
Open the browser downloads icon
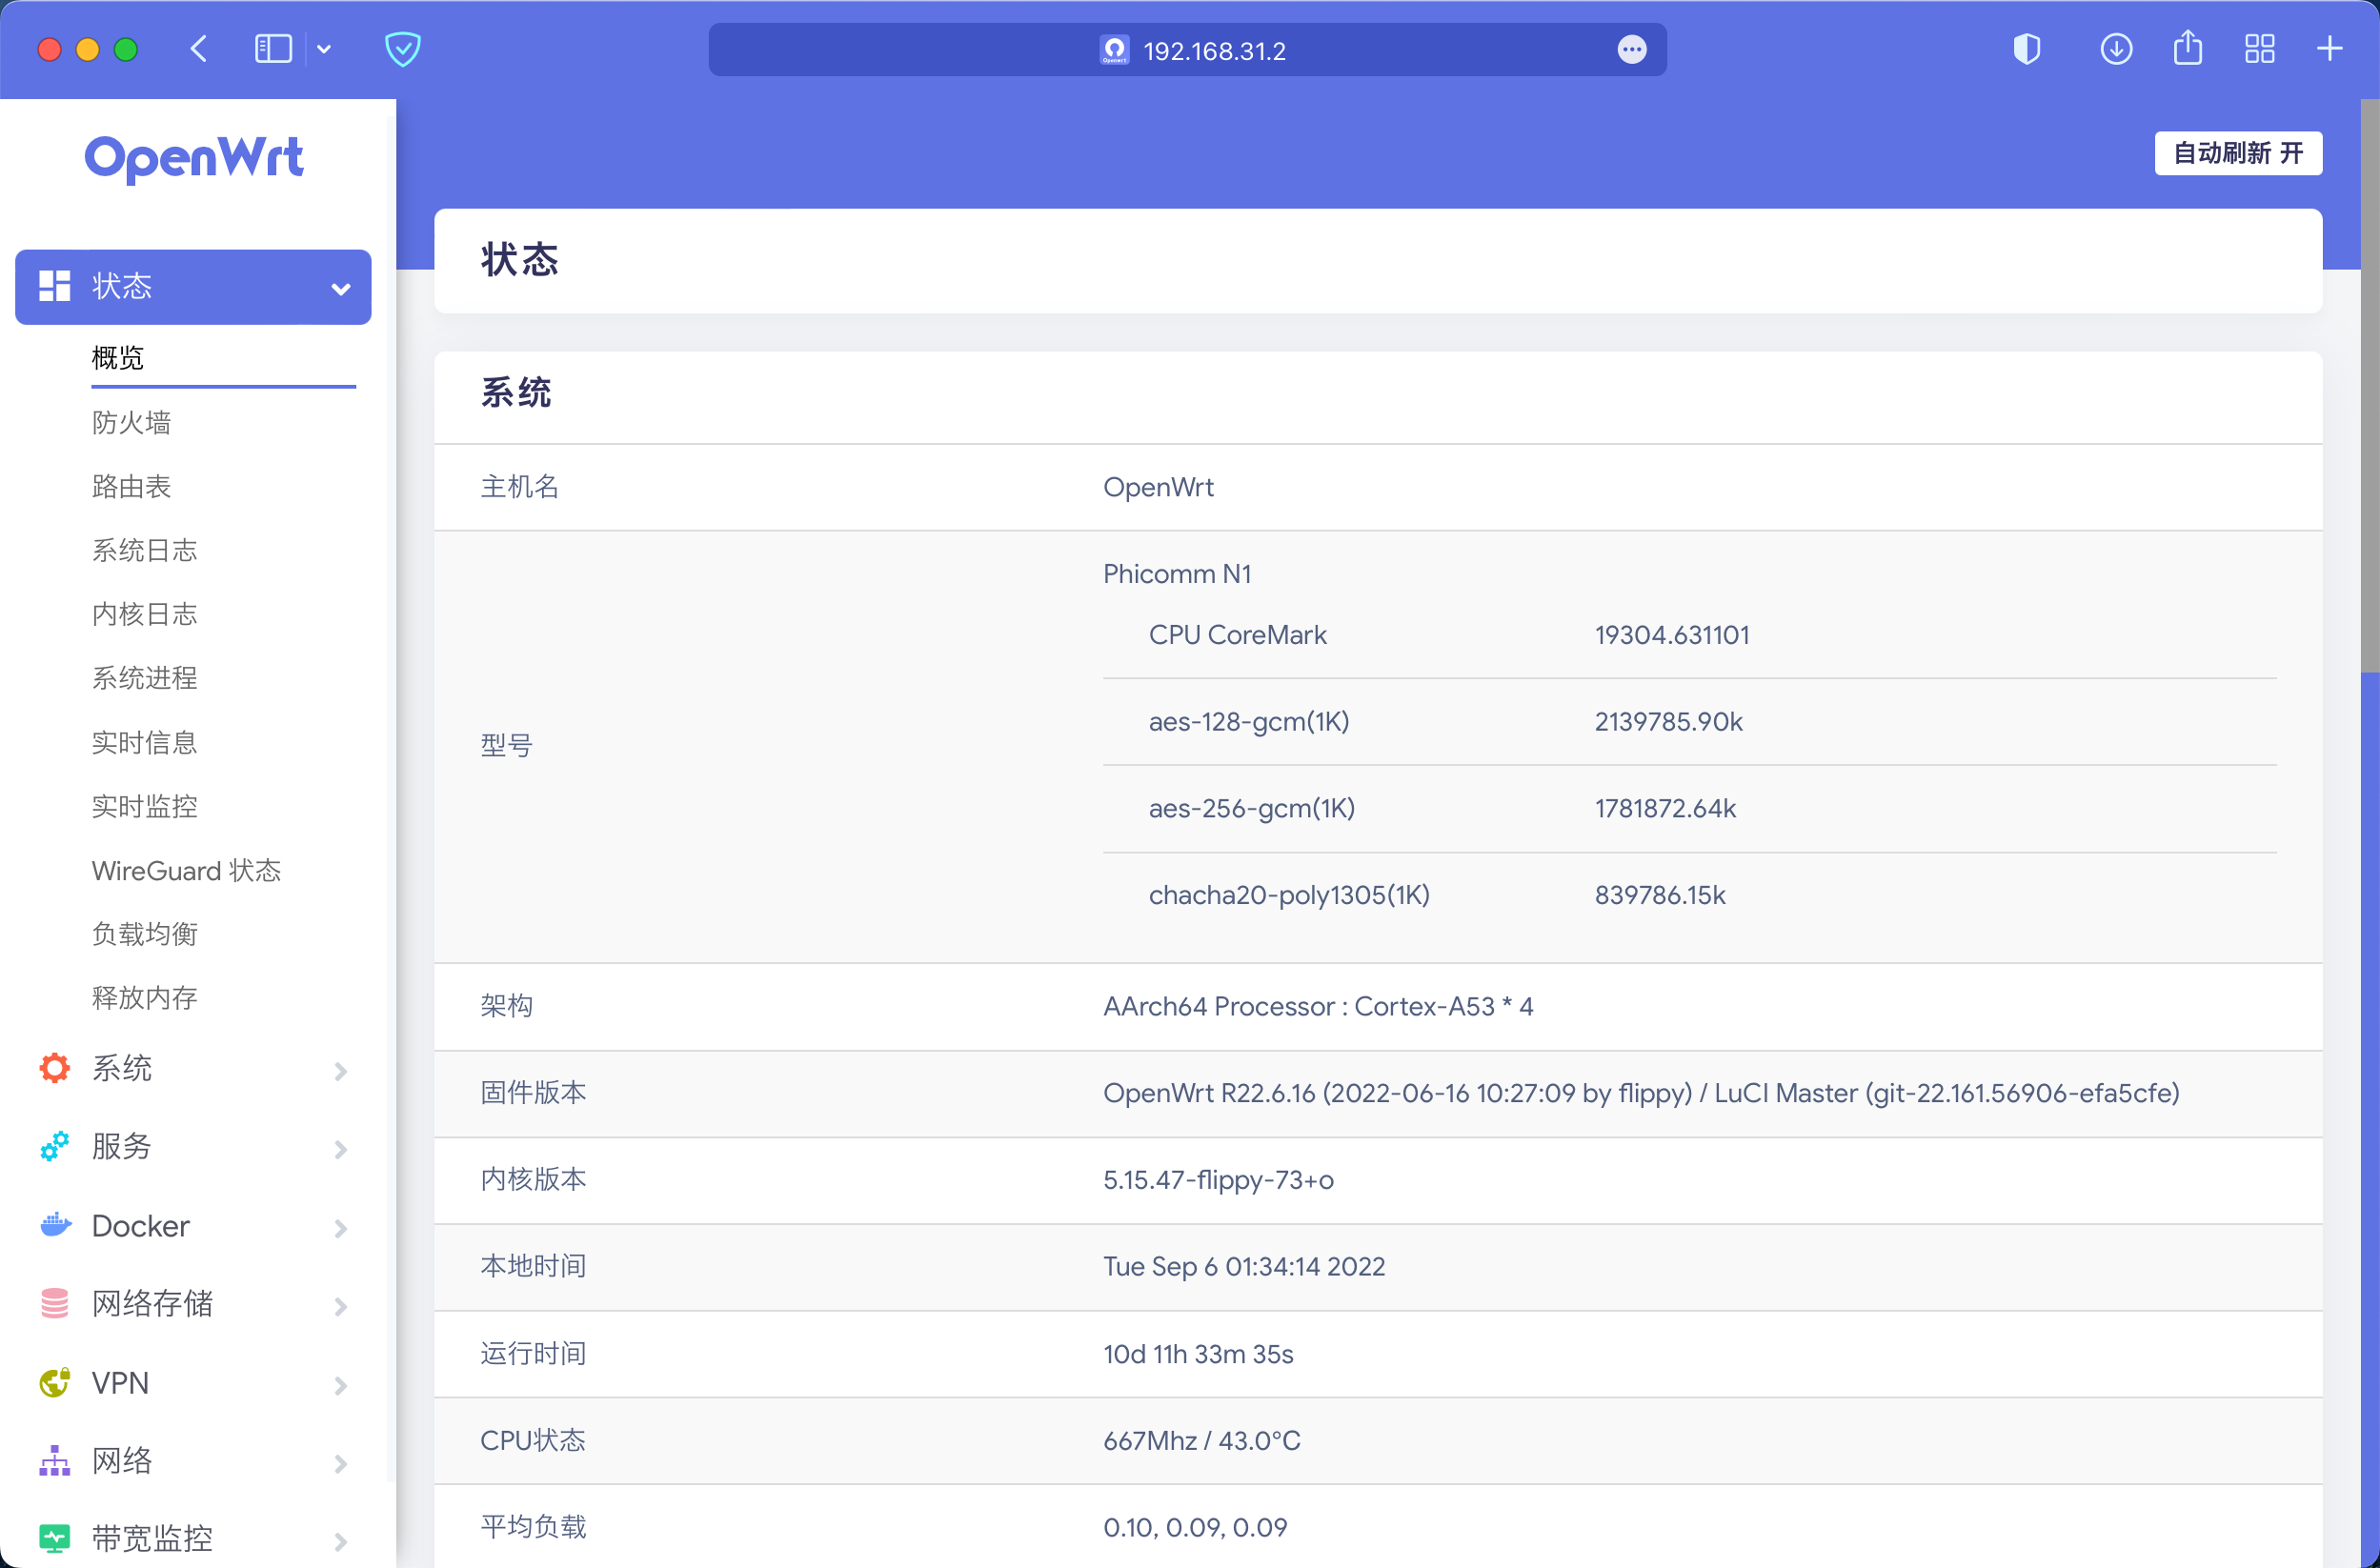point(2115,49)
